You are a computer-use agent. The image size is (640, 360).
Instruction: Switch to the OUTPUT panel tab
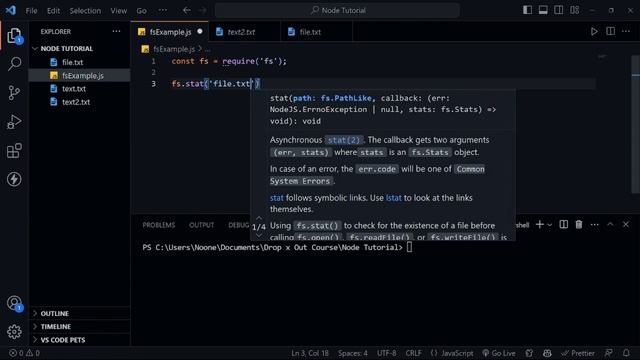[201, 225]
